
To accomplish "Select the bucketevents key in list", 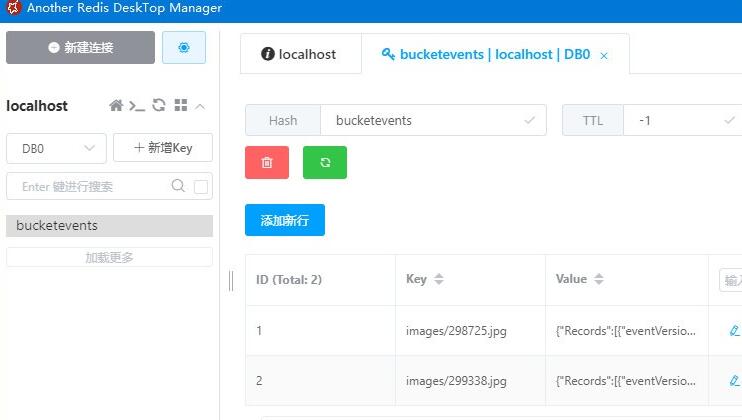I will pos(109,226).
